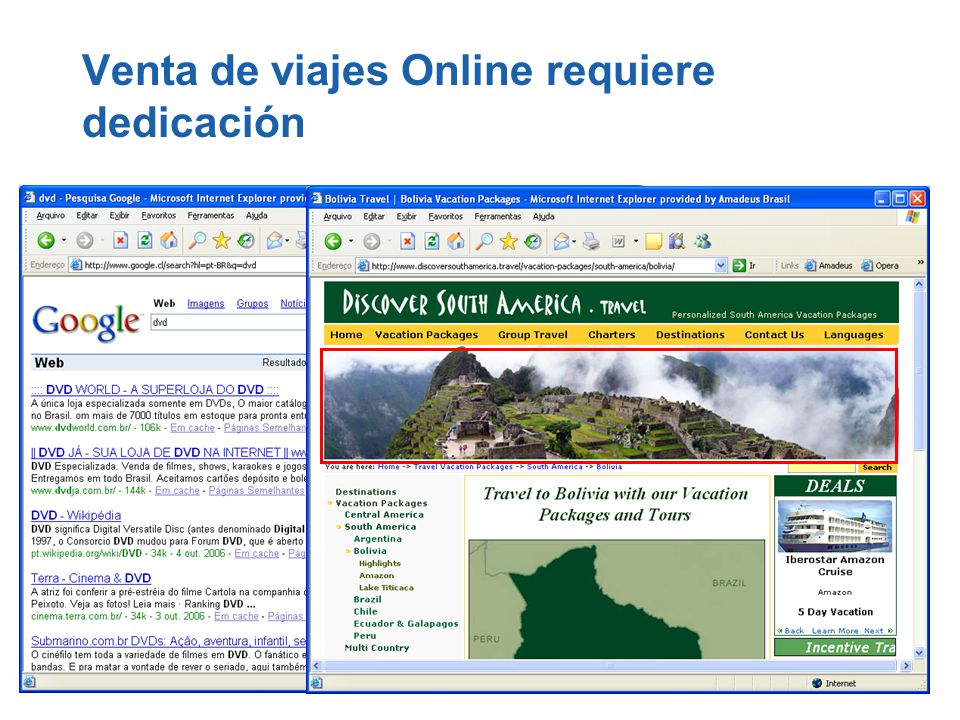Open address bar dropdown in Bolivia Travel window
The width and height of the screenshot is (960, 720).
(721, 266)
